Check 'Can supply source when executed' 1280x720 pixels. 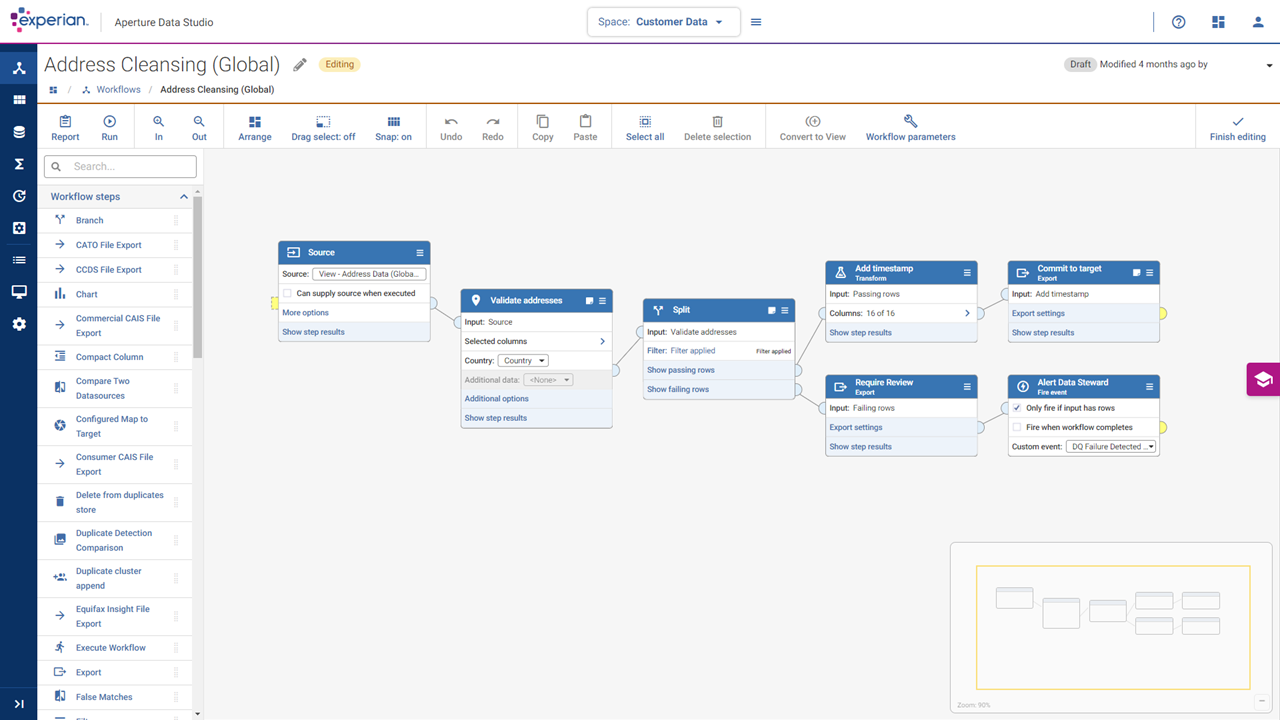point(286,293)
